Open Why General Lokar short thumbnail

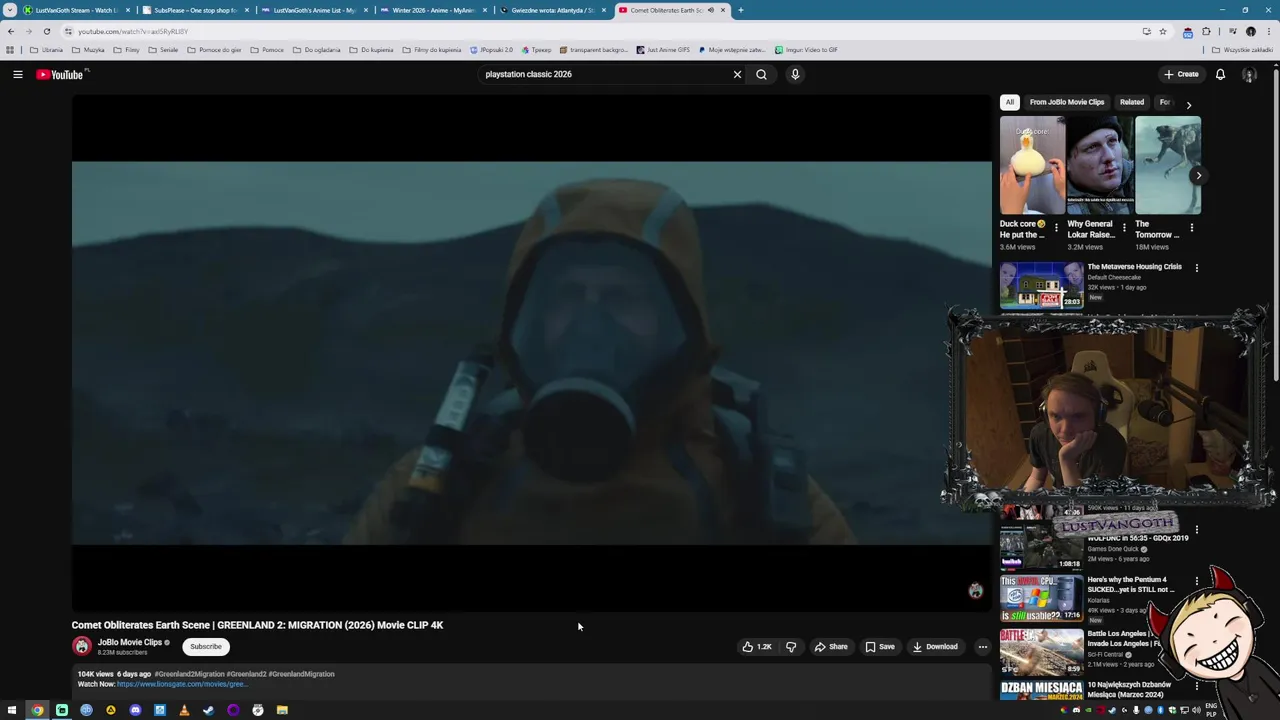coord(1100,165)
